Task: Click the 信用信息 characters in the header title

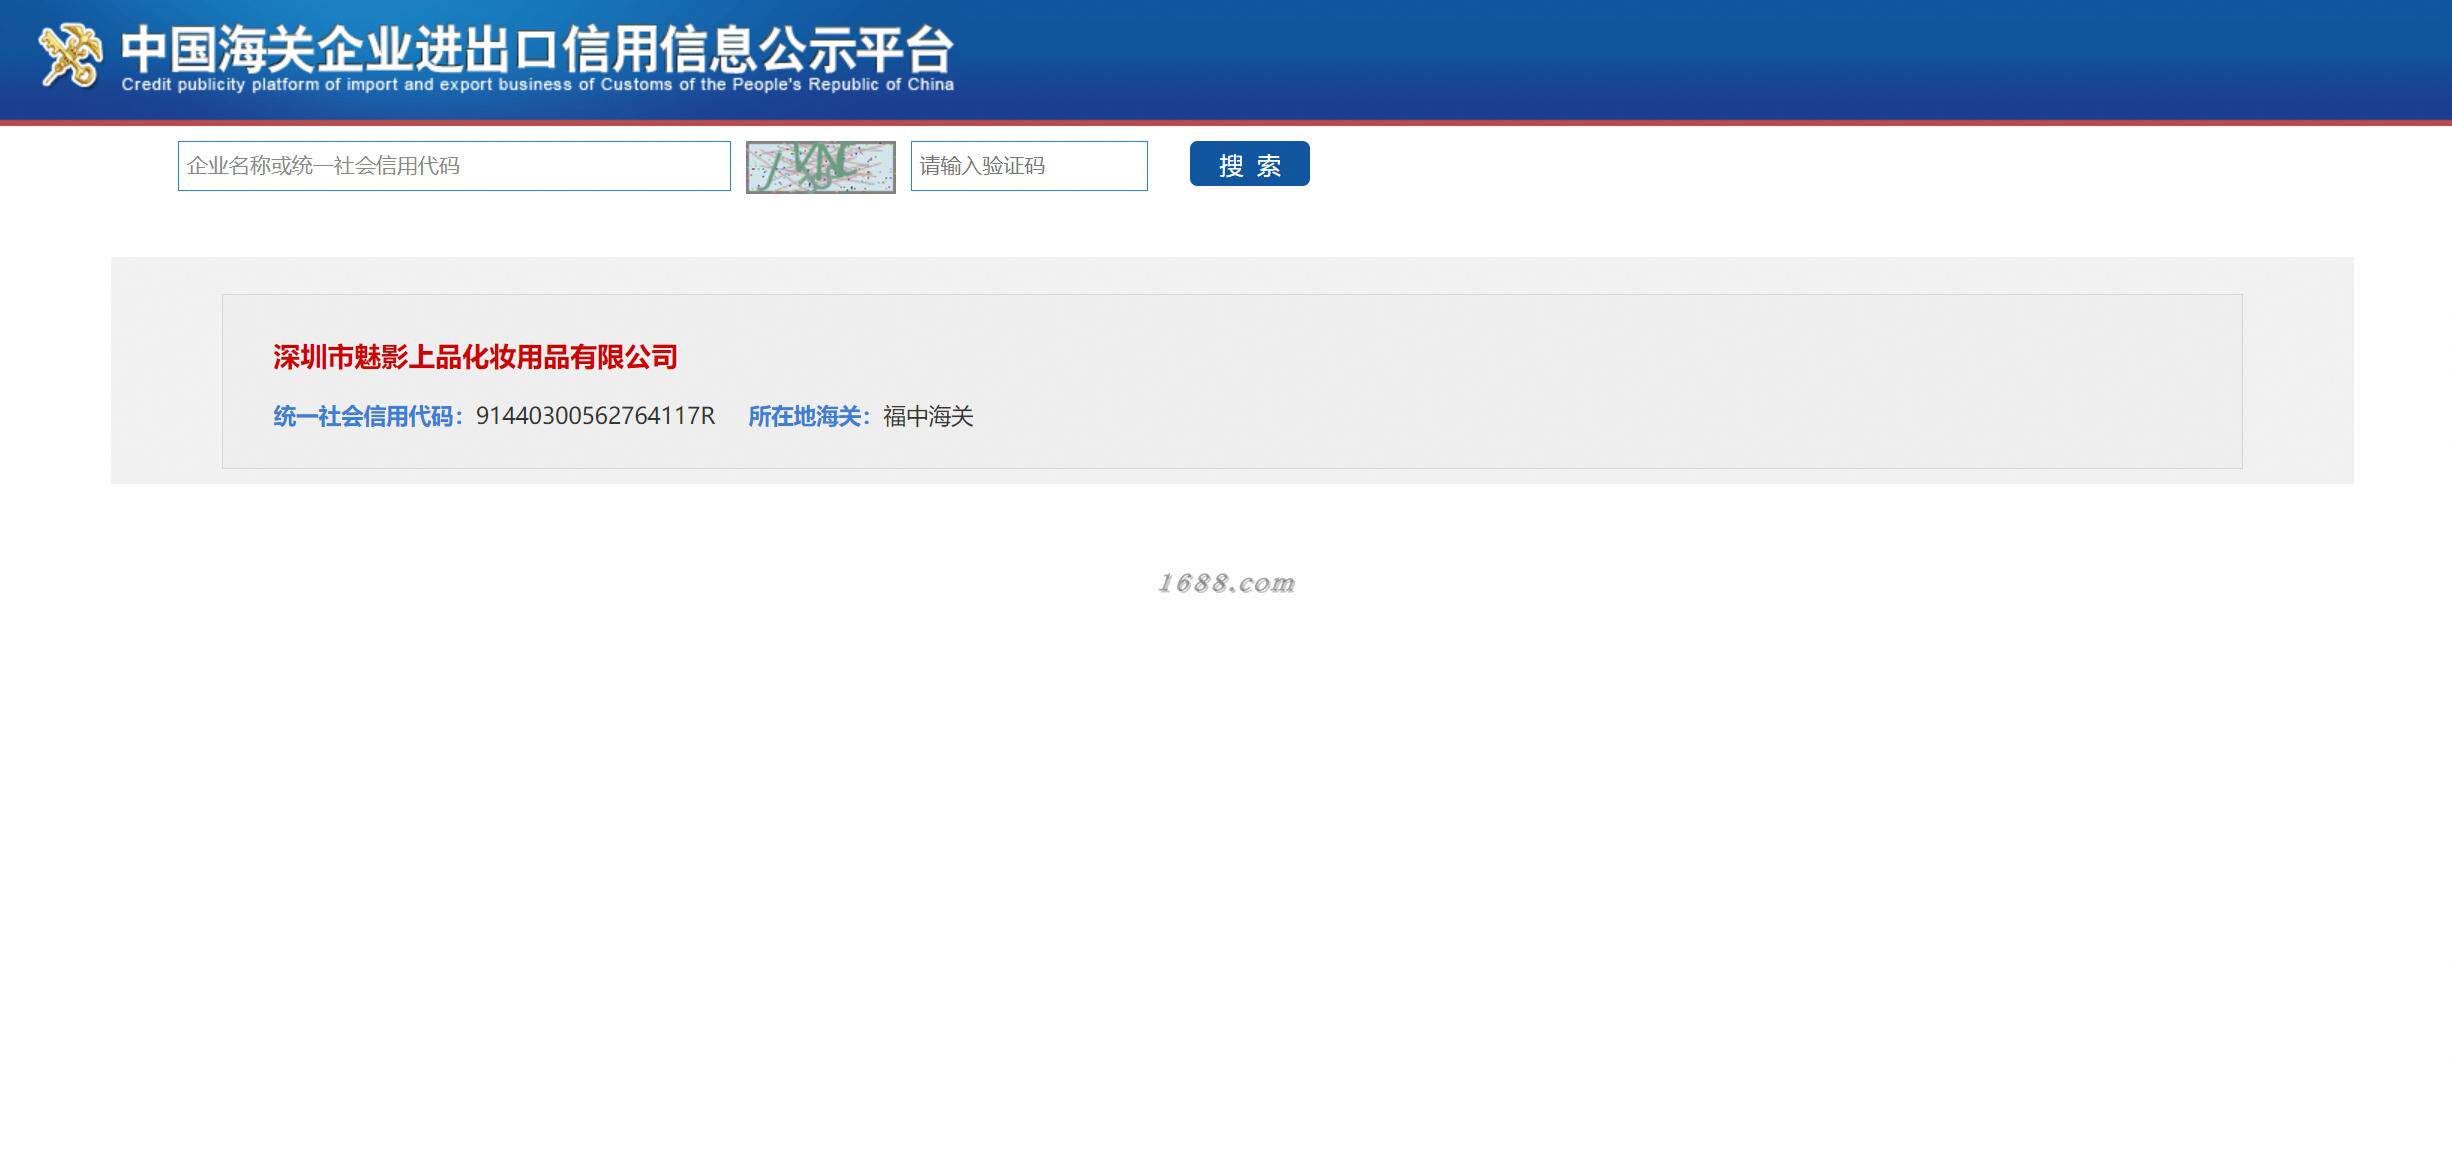Action: point(659,48)
